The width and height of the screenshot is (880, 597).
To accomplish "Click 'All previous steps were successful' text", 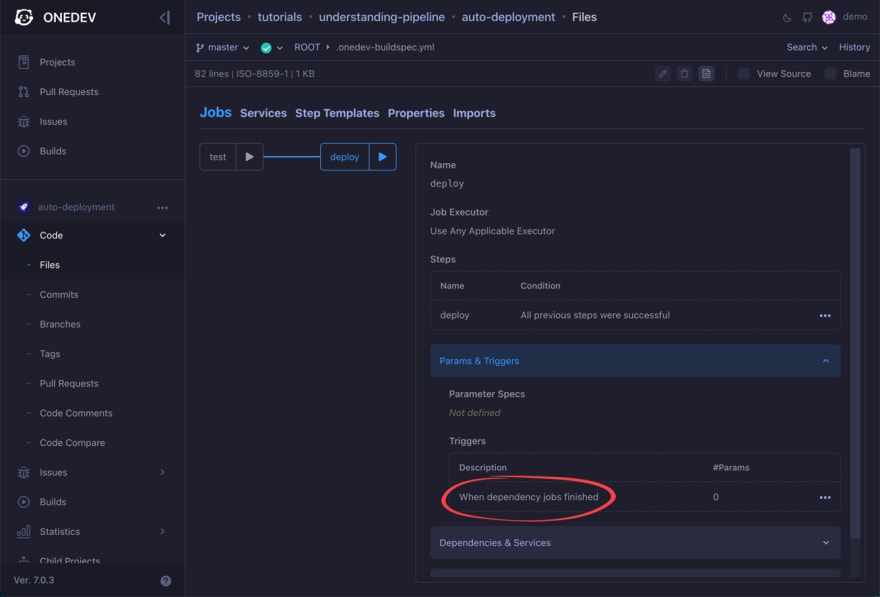I will 595,315.
